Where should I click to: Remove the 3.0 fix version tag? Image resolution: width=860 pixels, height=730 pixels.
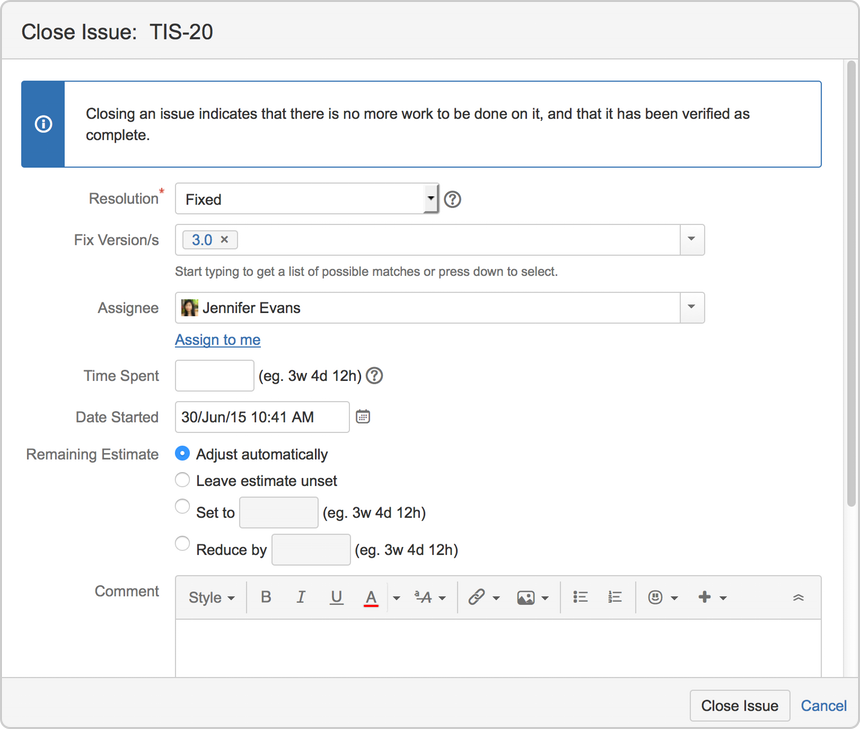coord(224,240)
